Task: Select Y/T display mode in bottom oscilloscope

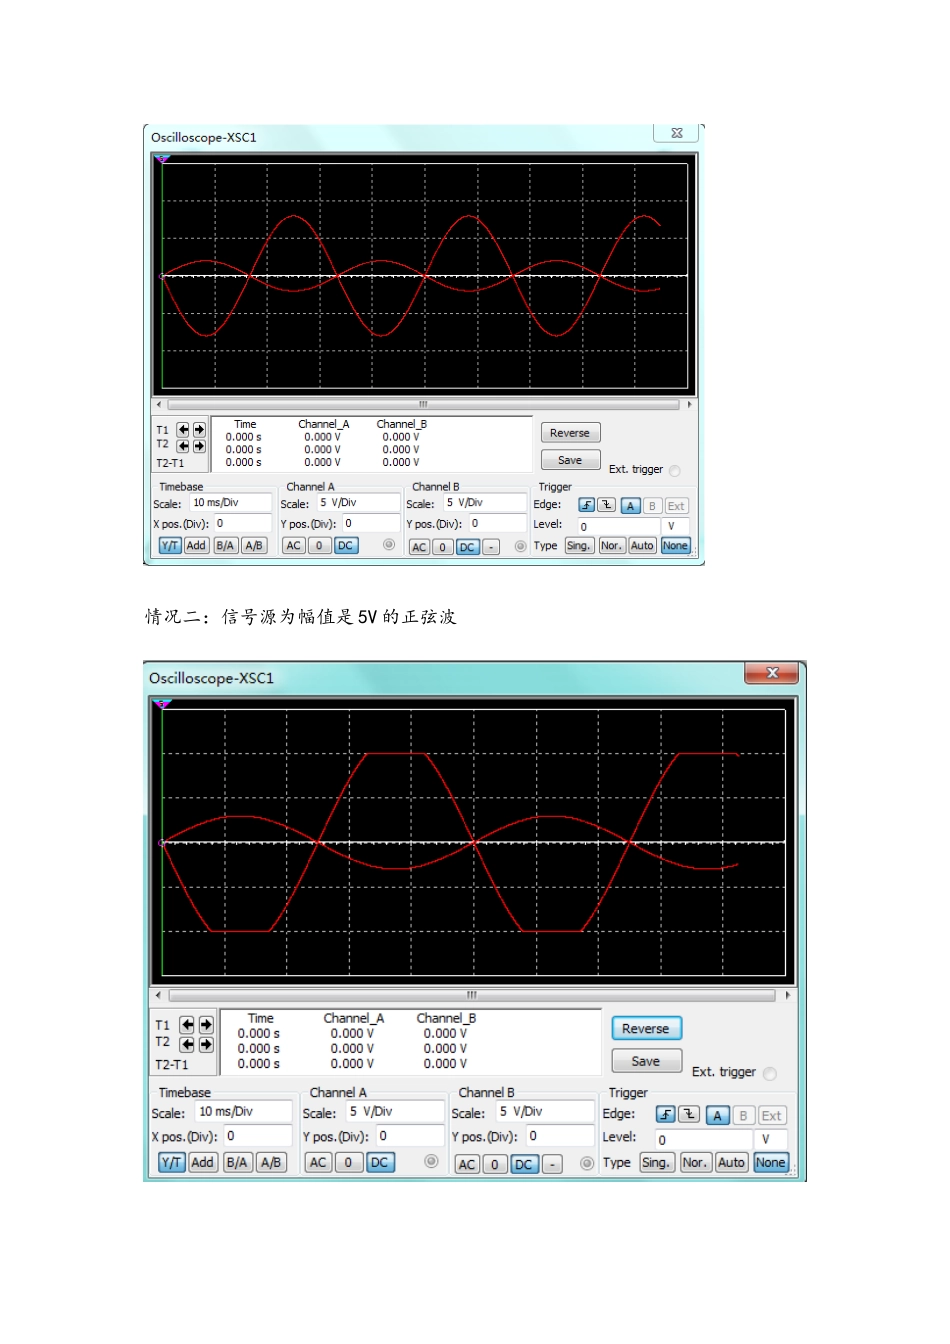Action: click(172, 1163)
